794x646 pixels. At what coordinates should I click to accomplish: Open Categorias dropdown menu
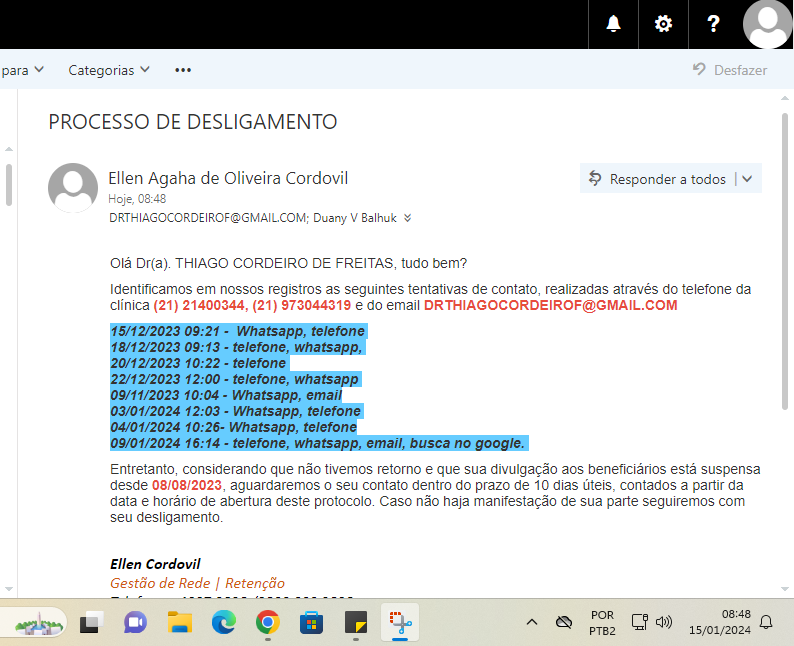click(109, 70)
